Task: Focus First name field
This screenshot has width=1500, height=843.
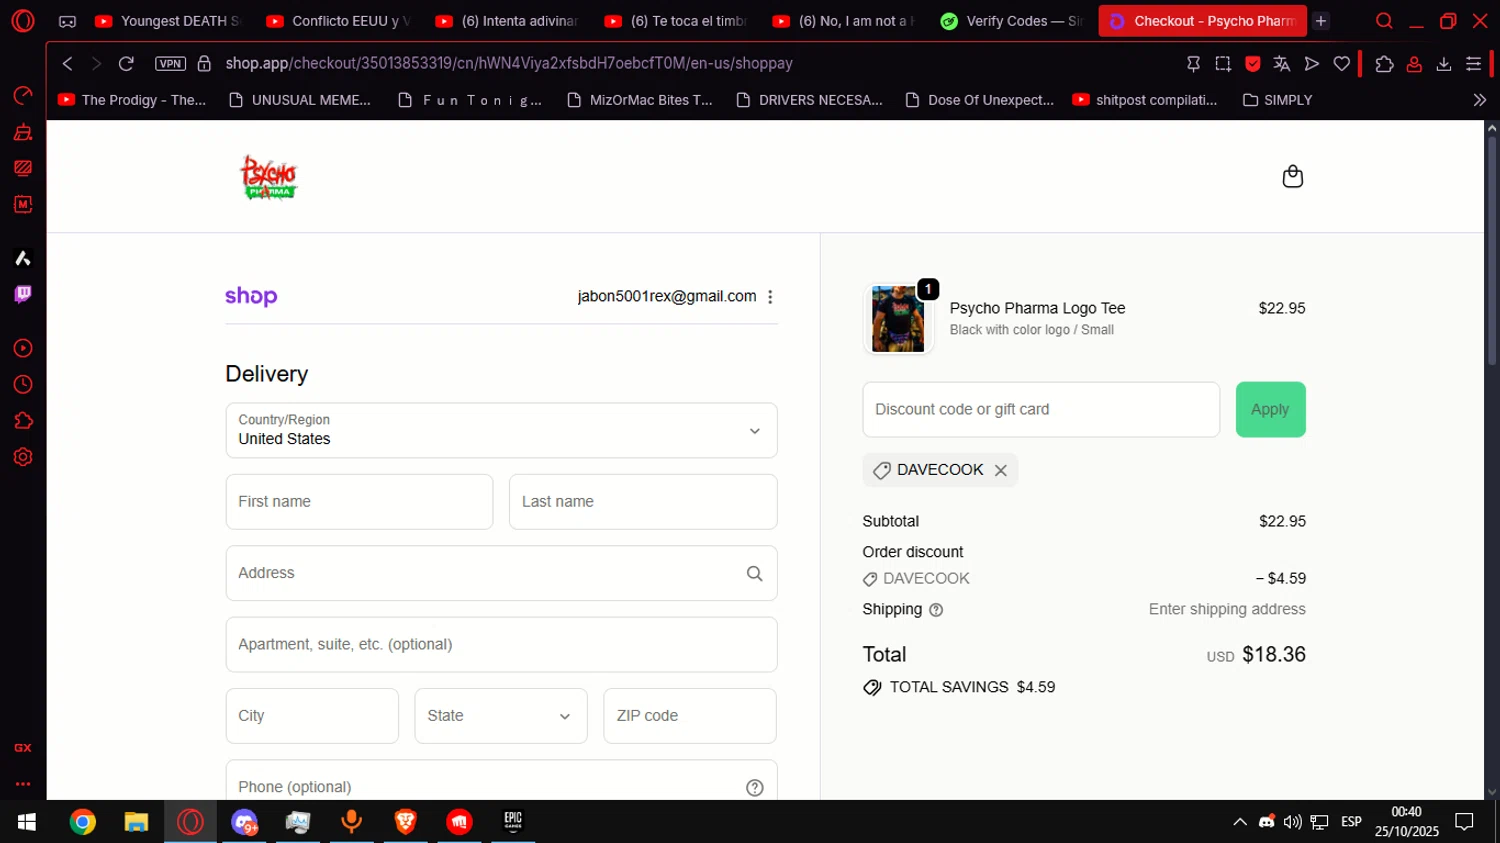Action: (x=359, y=502)
